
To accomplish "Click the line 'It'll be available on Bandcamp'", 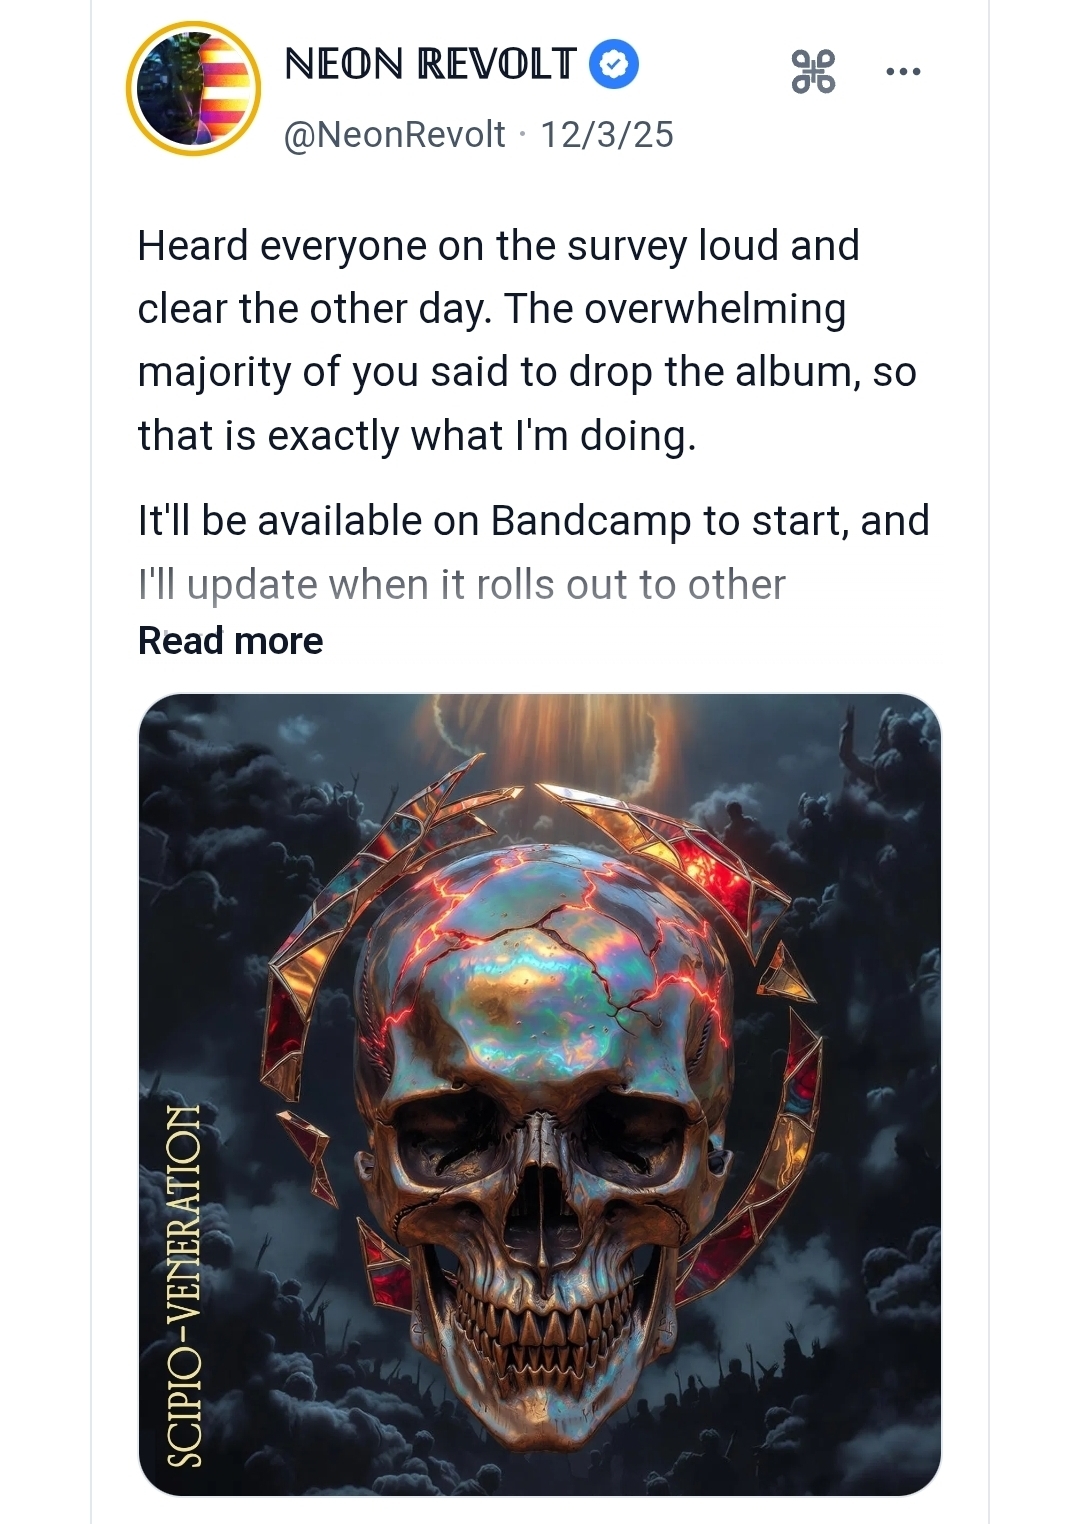I will 533,521.
